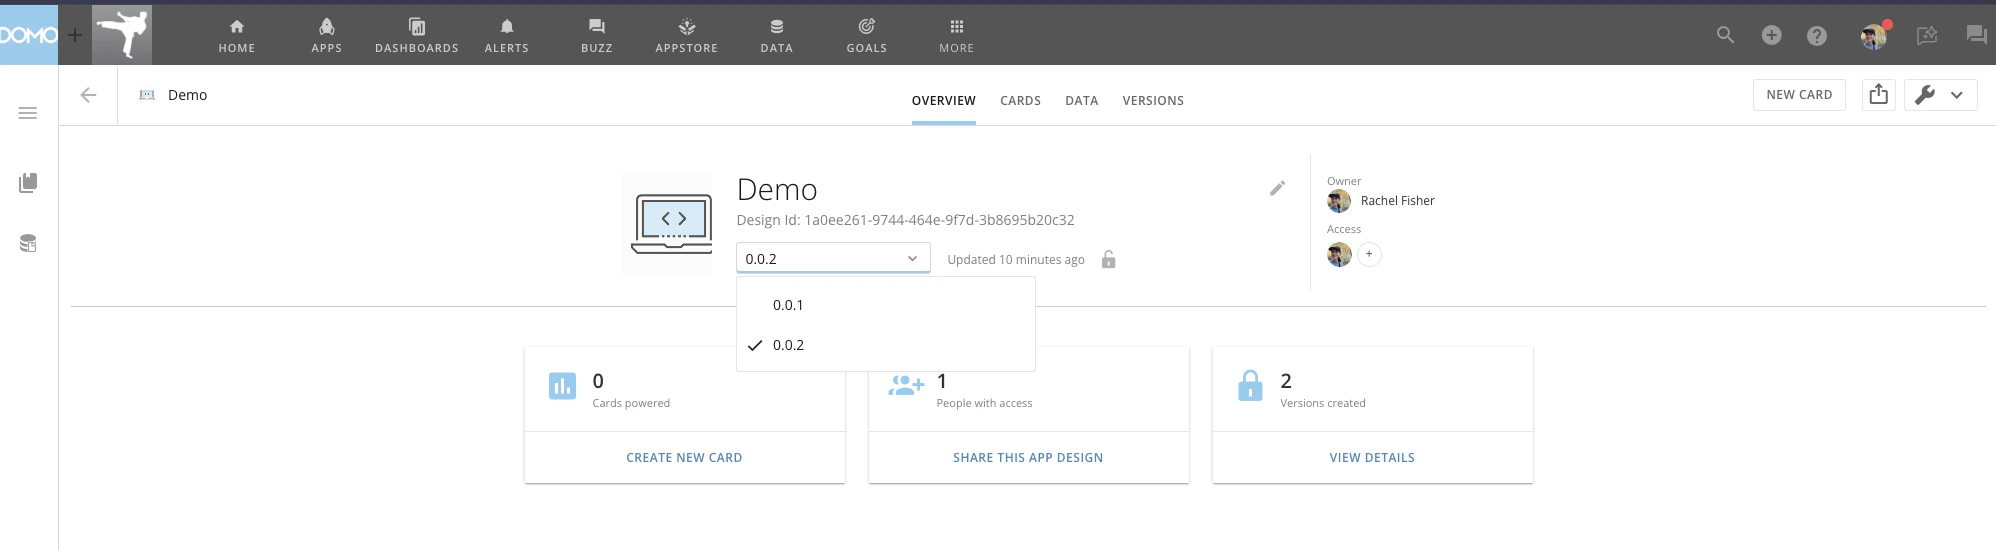Collapse the 0.0.2 version dropdown

(x=833, y=258)
